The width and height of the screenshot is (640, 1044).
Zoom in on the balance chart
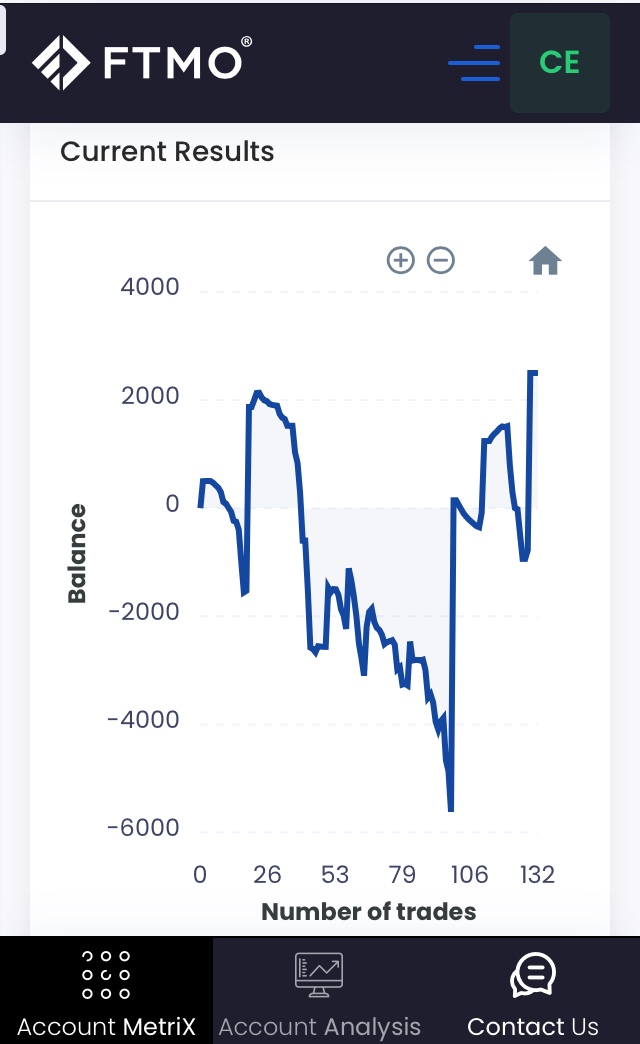point(400,261)
